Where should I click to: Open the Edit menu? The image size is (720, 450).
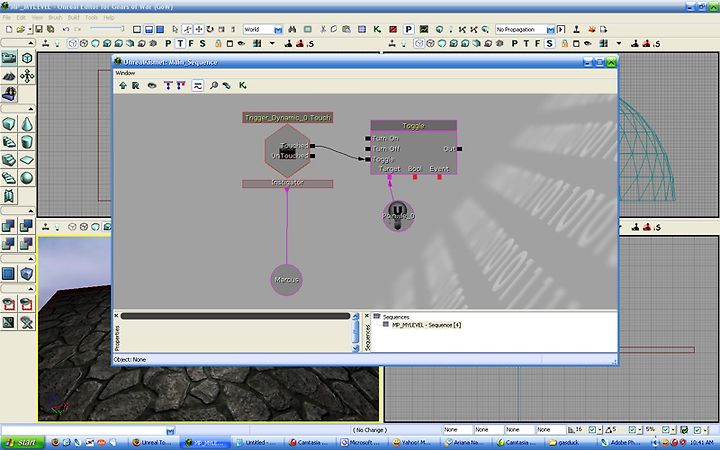coord(21,17)
